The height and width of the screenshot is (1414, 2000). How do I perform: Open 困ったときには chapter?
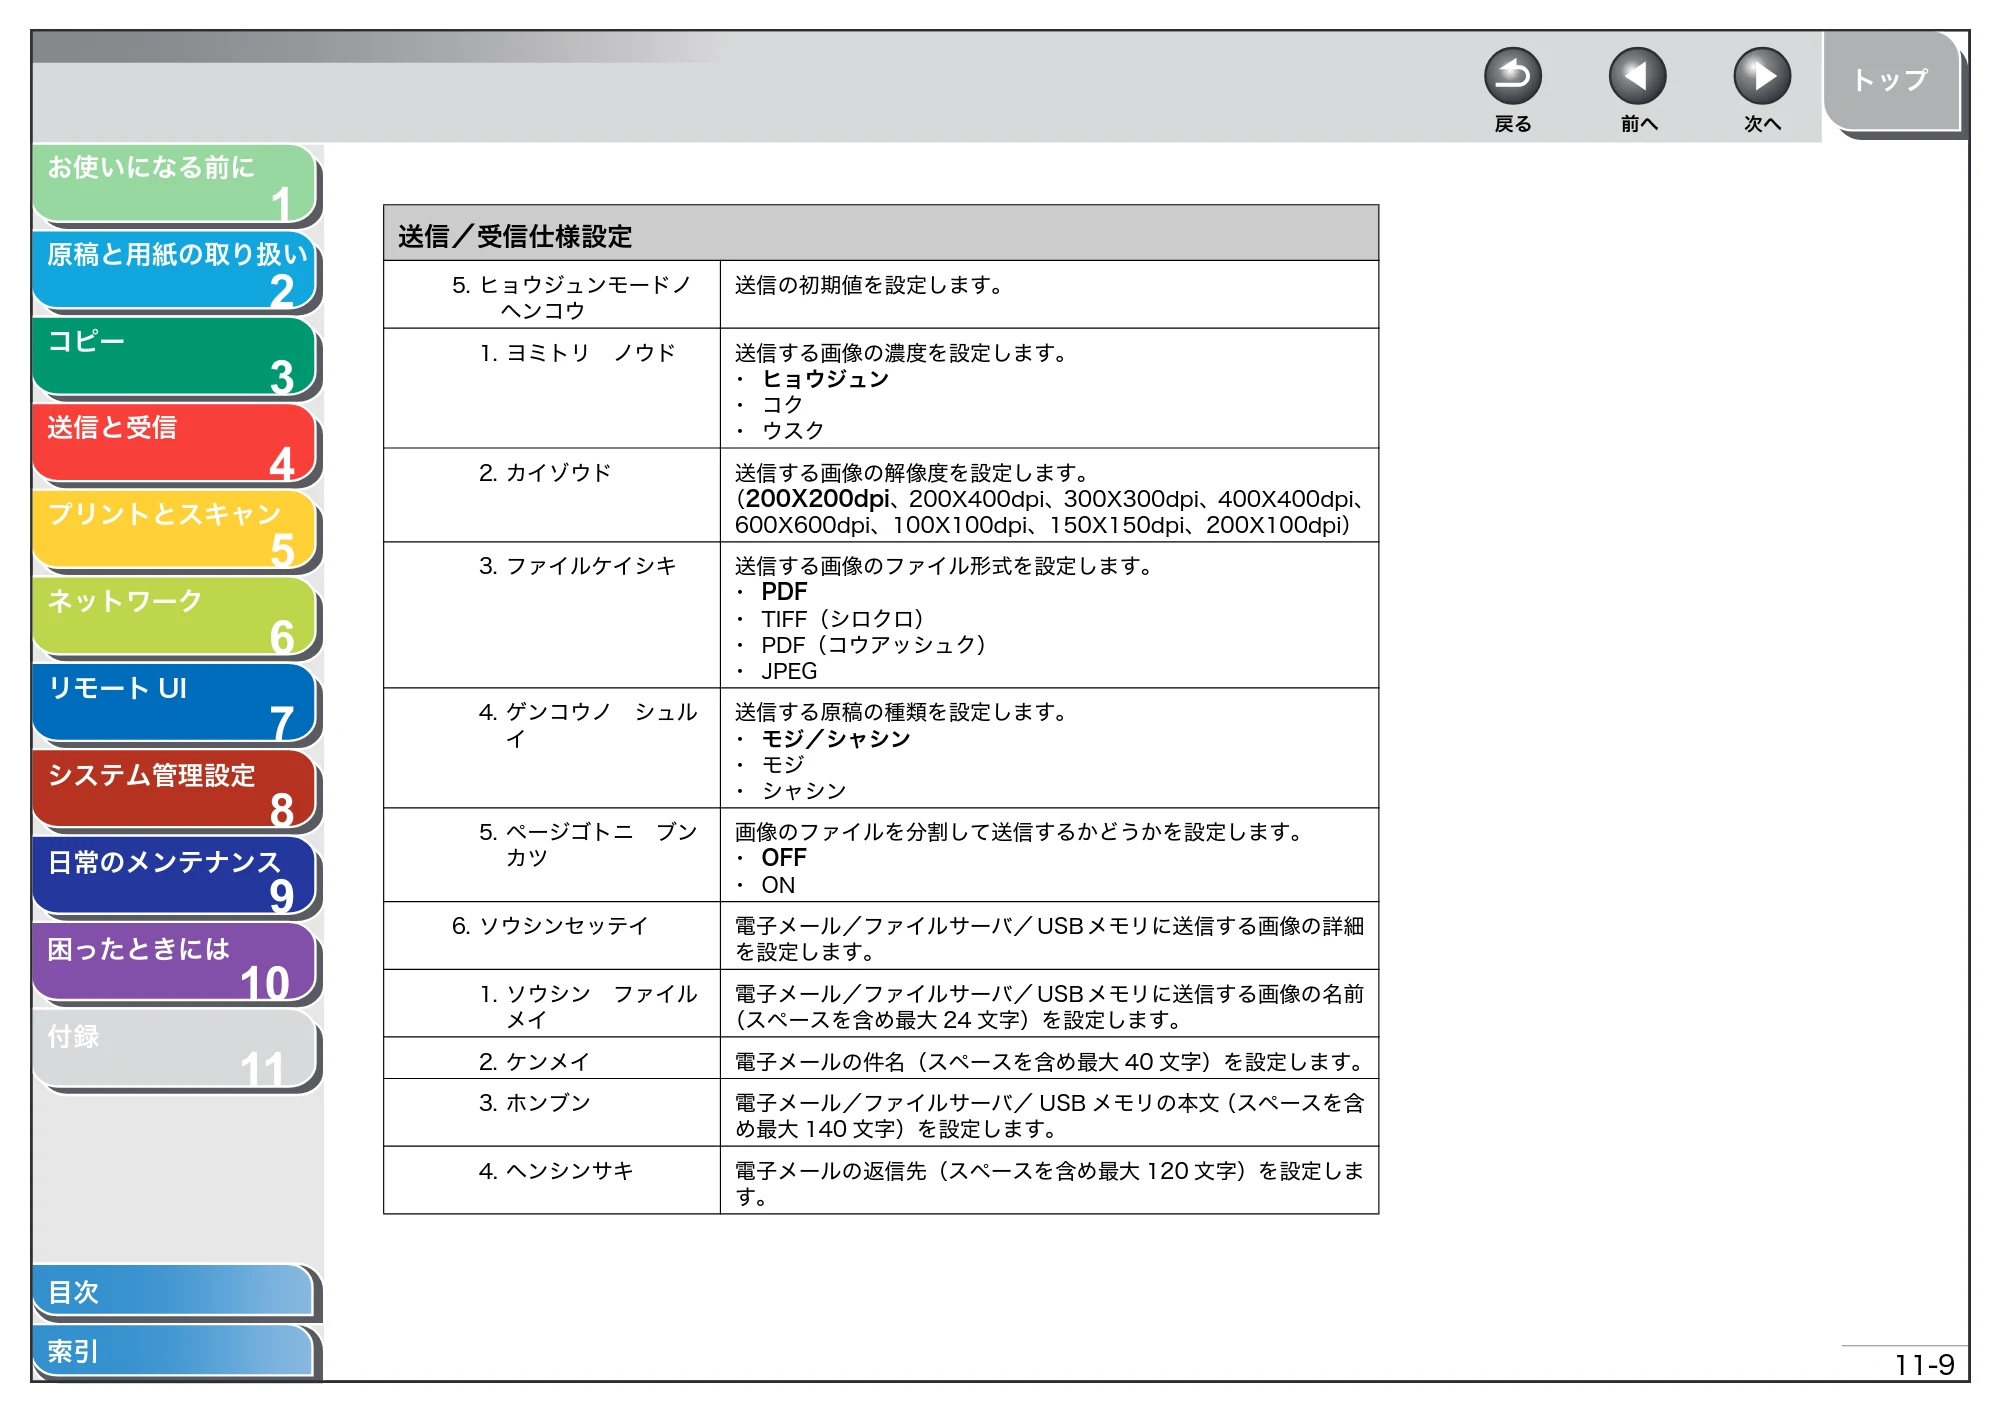(x=175, y=964)
